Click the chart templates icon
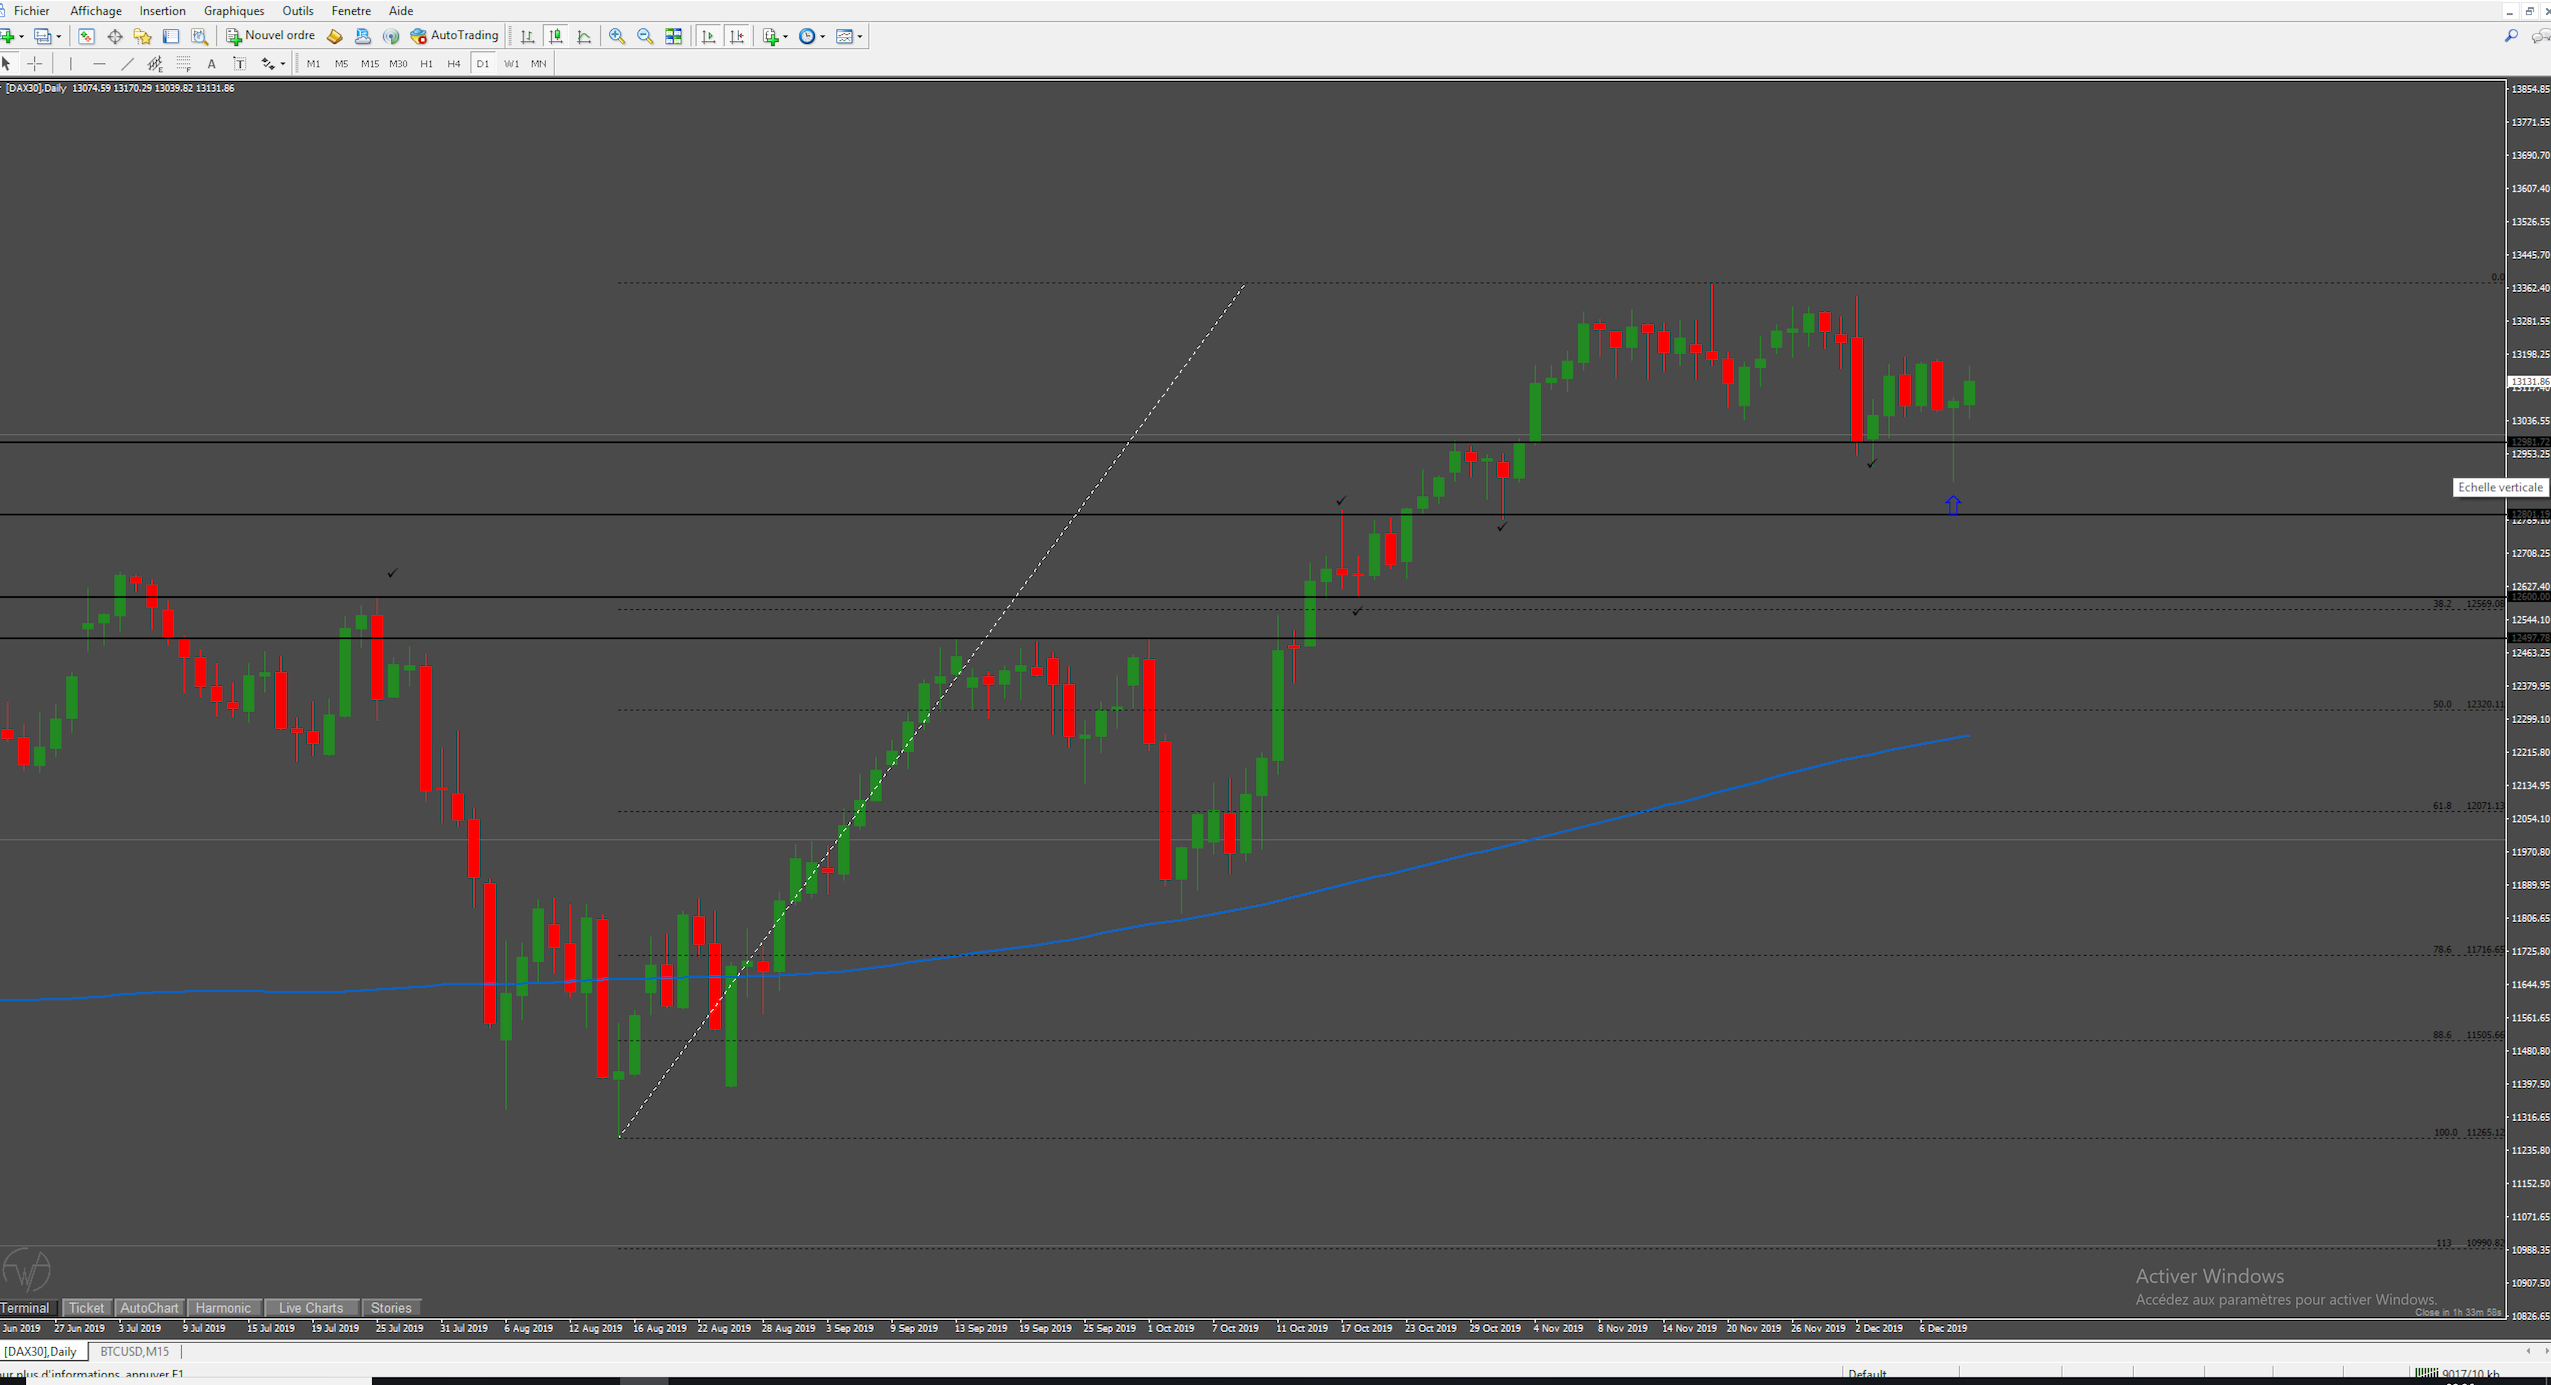 coord(844,36)
